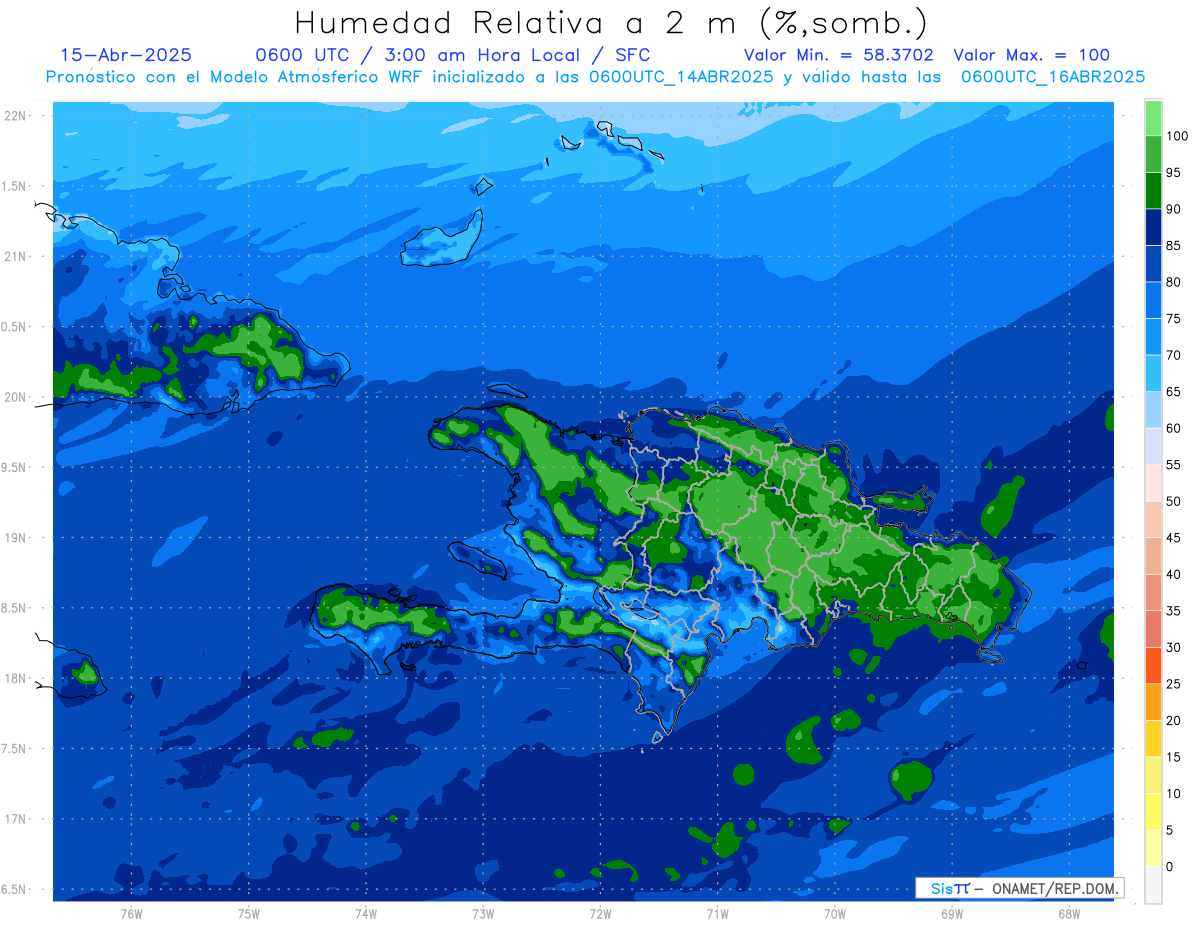Viewport: 1200px width, 927px height.
Task: Click the "1.5N" latitude label
Action: (14, 186)
